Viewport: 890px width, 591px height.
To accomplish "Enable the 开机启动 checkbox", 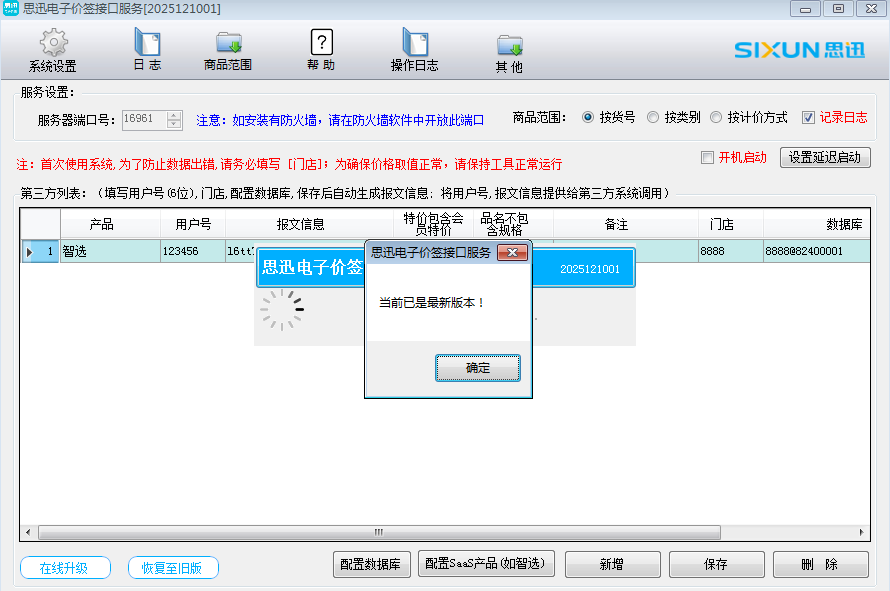I will pyautogui.click(x=707, y=157).
